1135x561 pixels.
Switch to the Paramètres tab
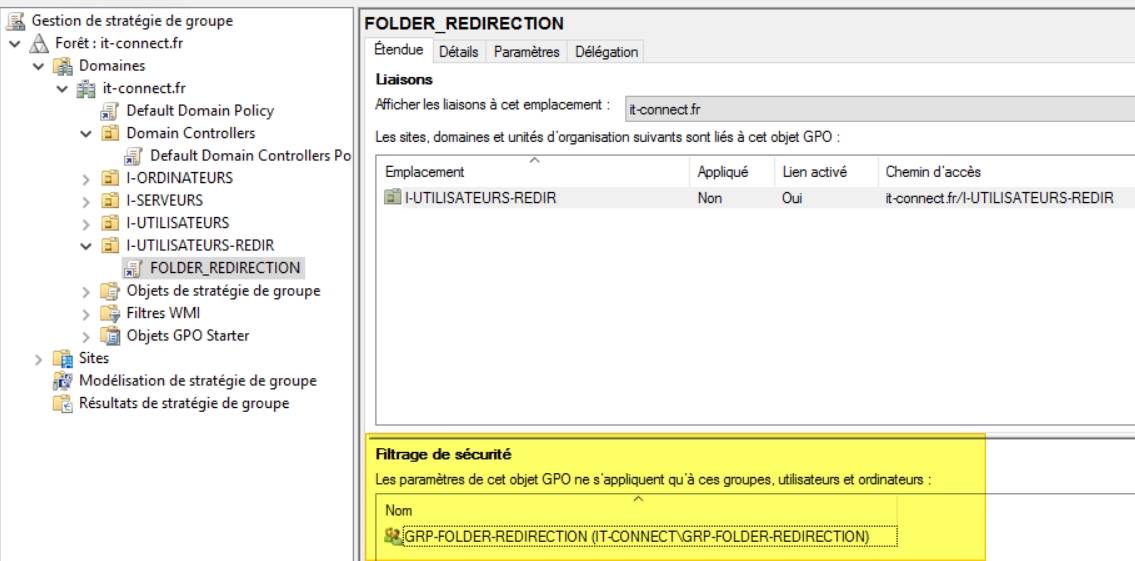click(x=526, y=52)
